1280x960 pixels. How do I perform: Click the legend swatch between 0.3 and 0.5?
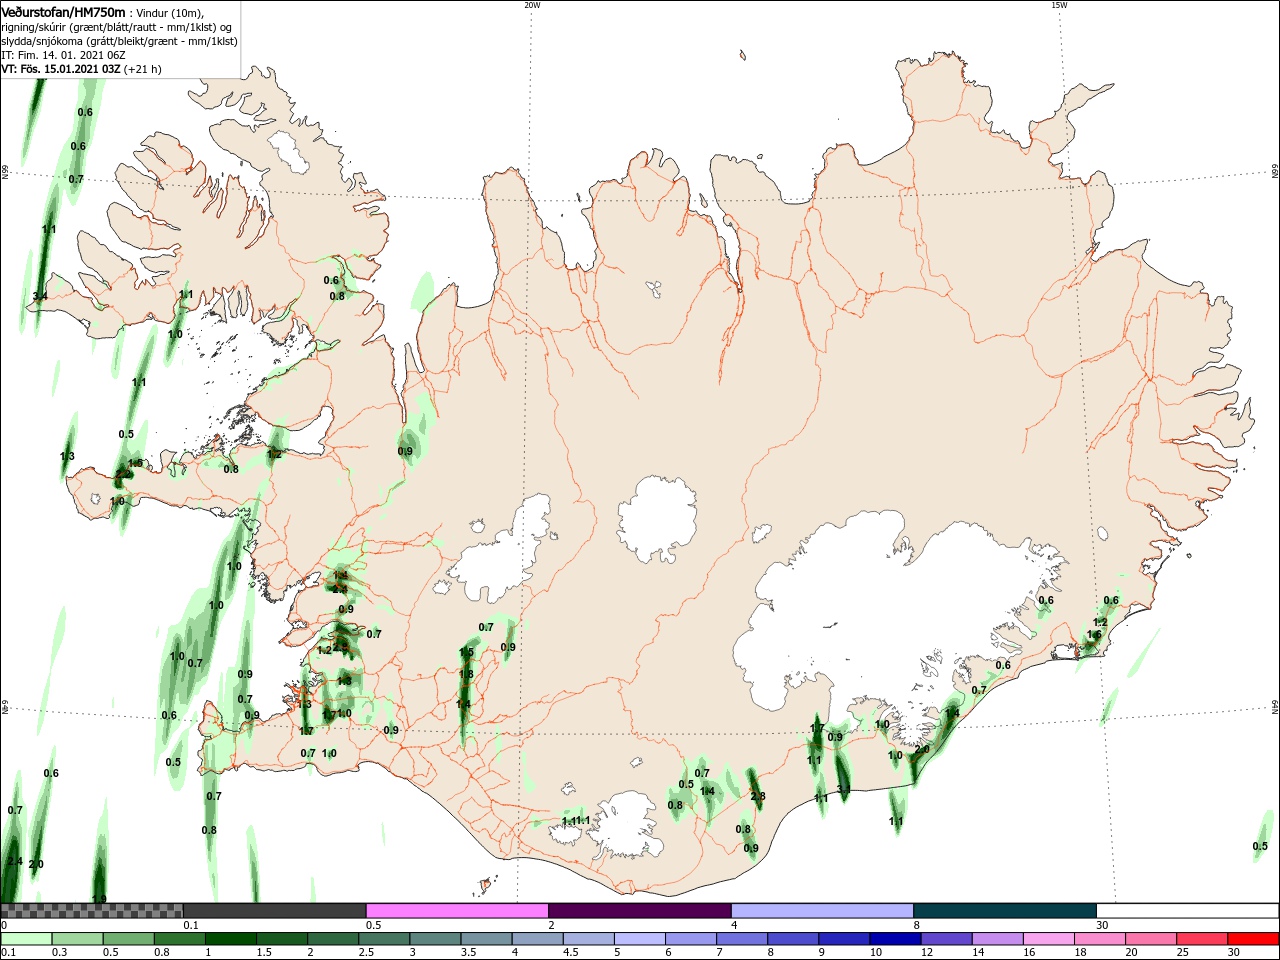point(77,939)
